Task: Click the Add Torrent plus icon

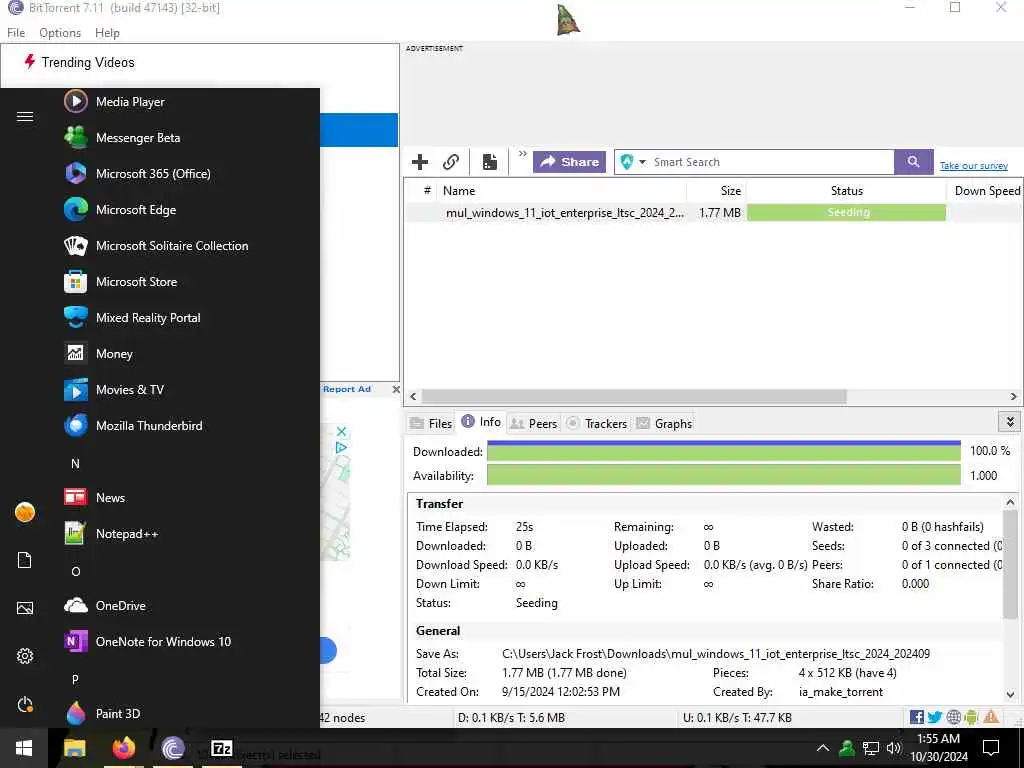Action: [420, 161]
